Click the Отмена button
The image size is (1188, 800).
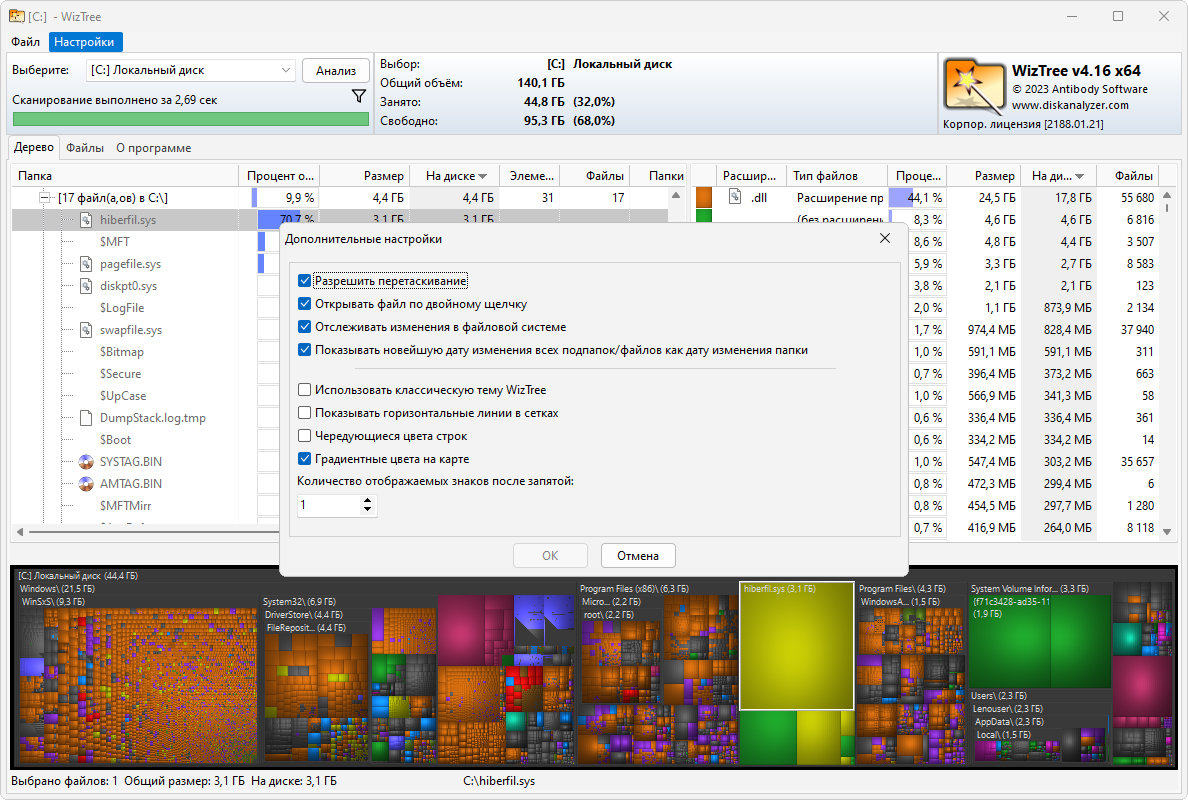[x=638, y=555]
